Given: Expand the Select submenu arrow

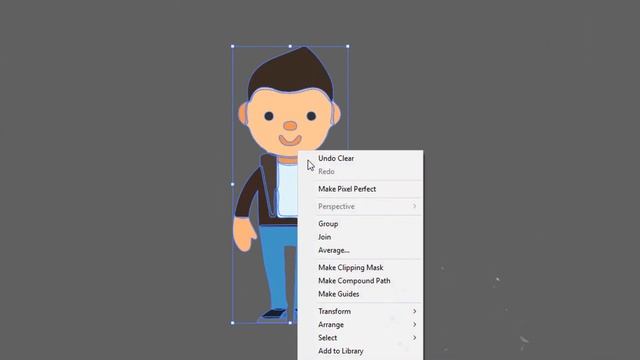Looking at the screenshot, I should click(x=414, y=338).
